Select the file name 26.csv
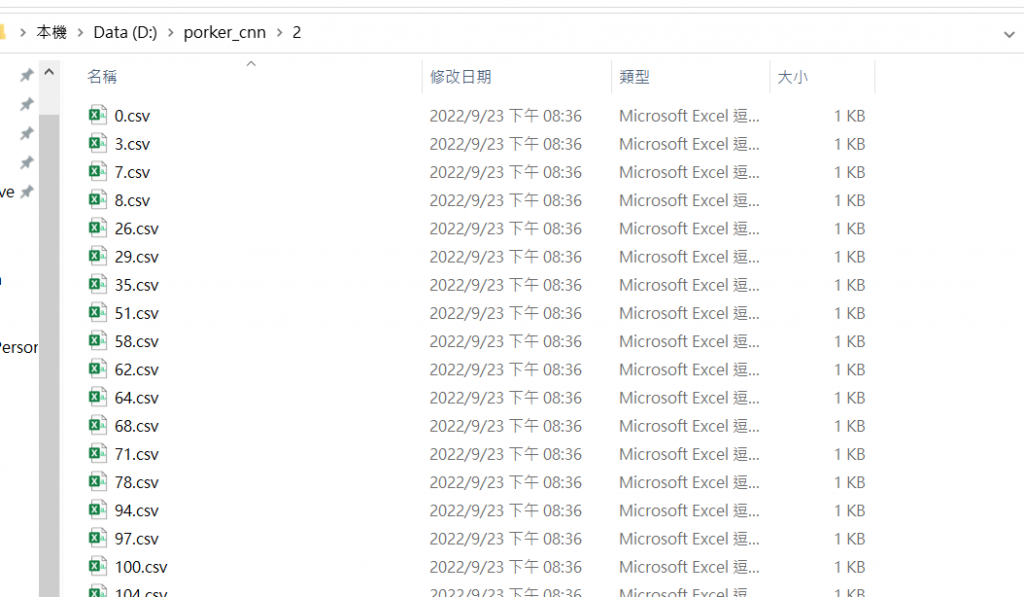The image size is (1024, 597). point(136,228)
